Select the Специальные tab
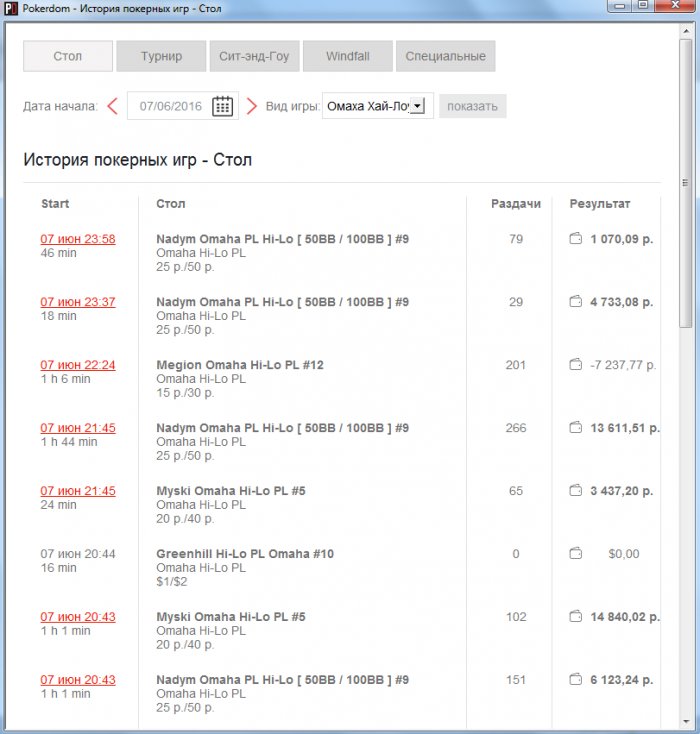 coord(445,56)
